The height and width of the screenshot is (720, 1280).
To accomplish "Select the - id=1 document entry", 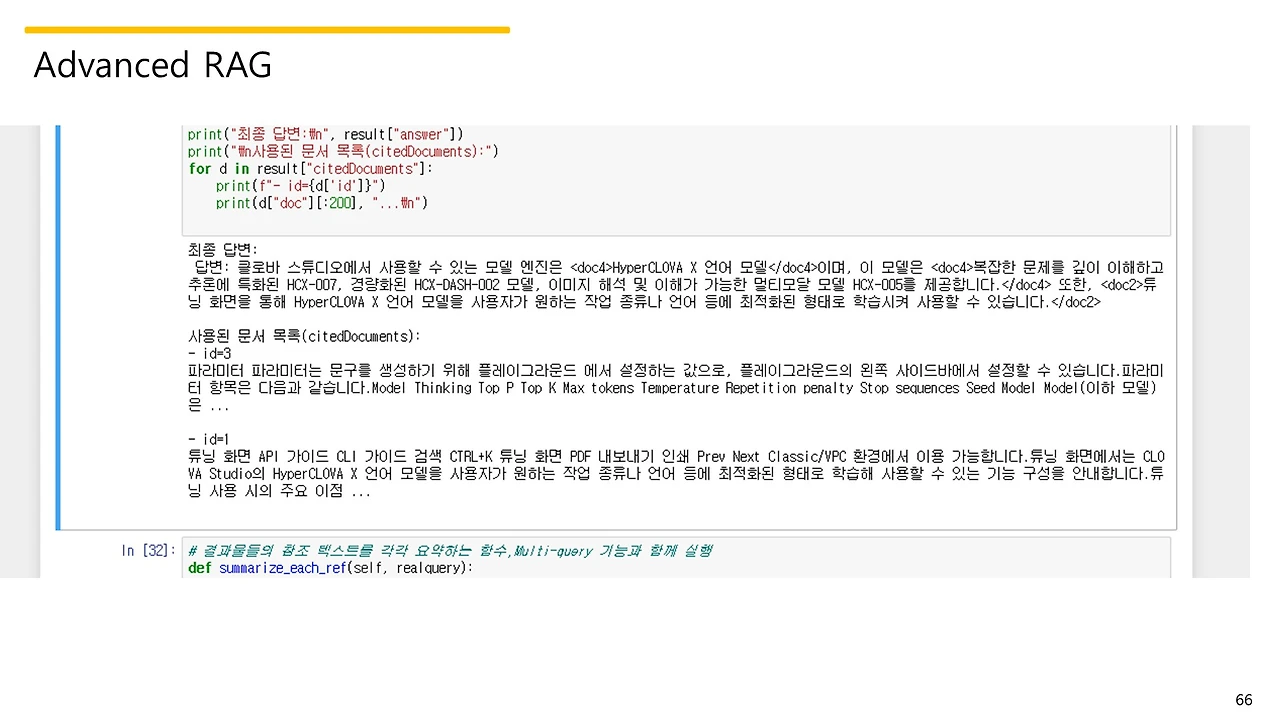I will (x=211, y=438).
